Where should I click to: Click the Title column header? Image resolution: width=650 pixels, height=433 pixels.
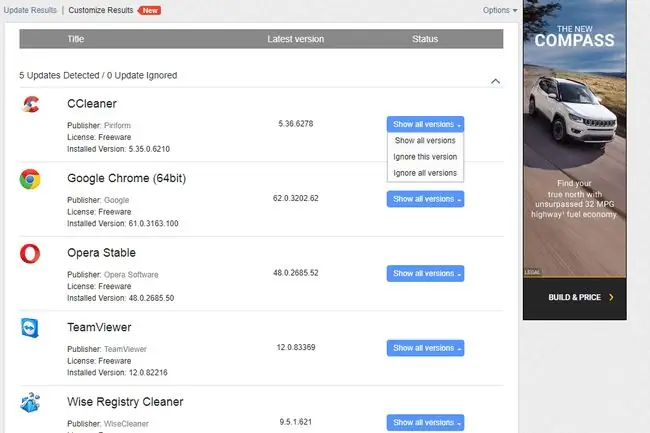(x=75, y=39)
